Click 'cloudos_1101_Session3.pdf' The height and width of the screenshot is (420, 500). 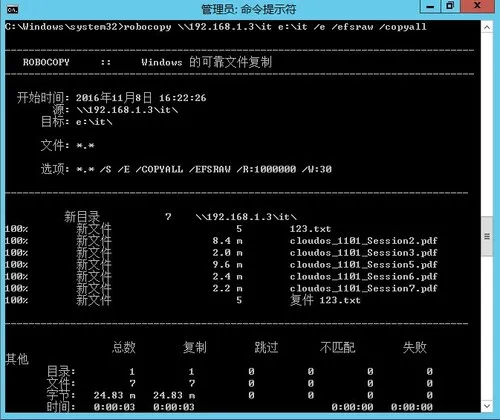[364, 253]
